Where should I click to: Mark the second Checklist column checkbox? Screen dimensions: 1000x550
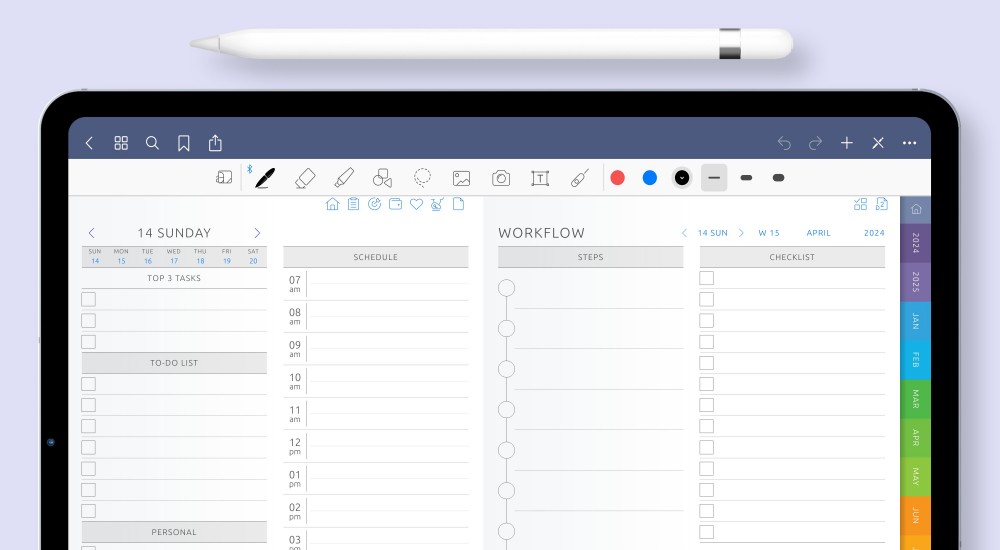tap(707, 299)
